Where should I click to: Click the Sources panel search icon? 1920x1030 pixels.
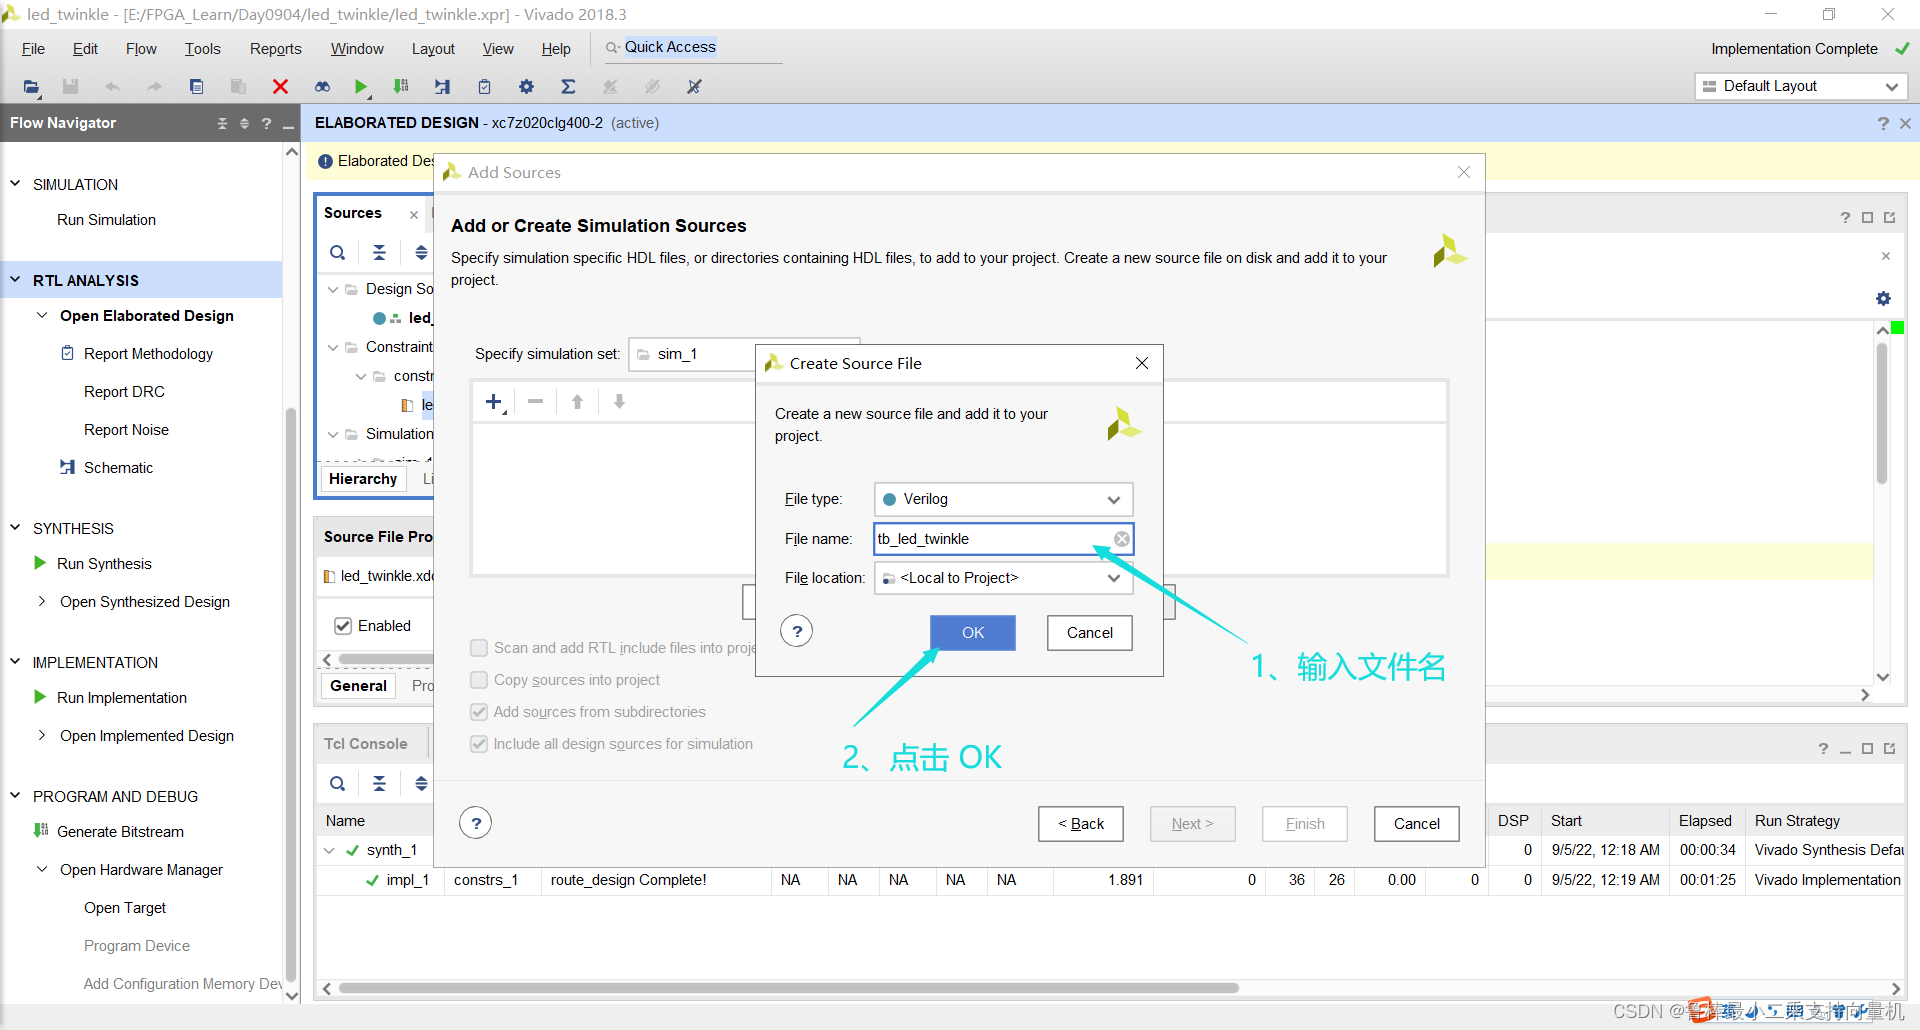coord(338,253)
